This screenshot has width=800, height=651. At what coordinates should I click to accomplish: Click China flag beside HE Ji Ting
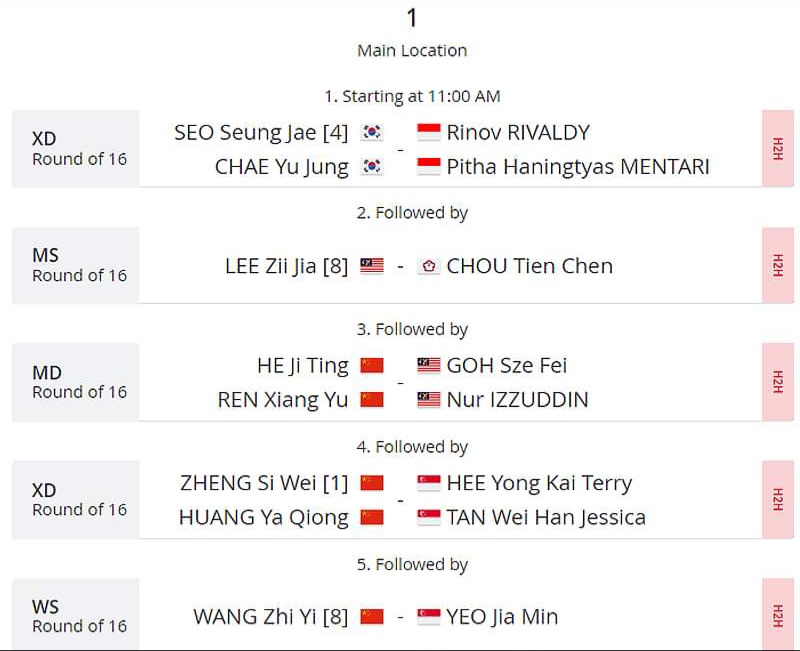point(372,365)
